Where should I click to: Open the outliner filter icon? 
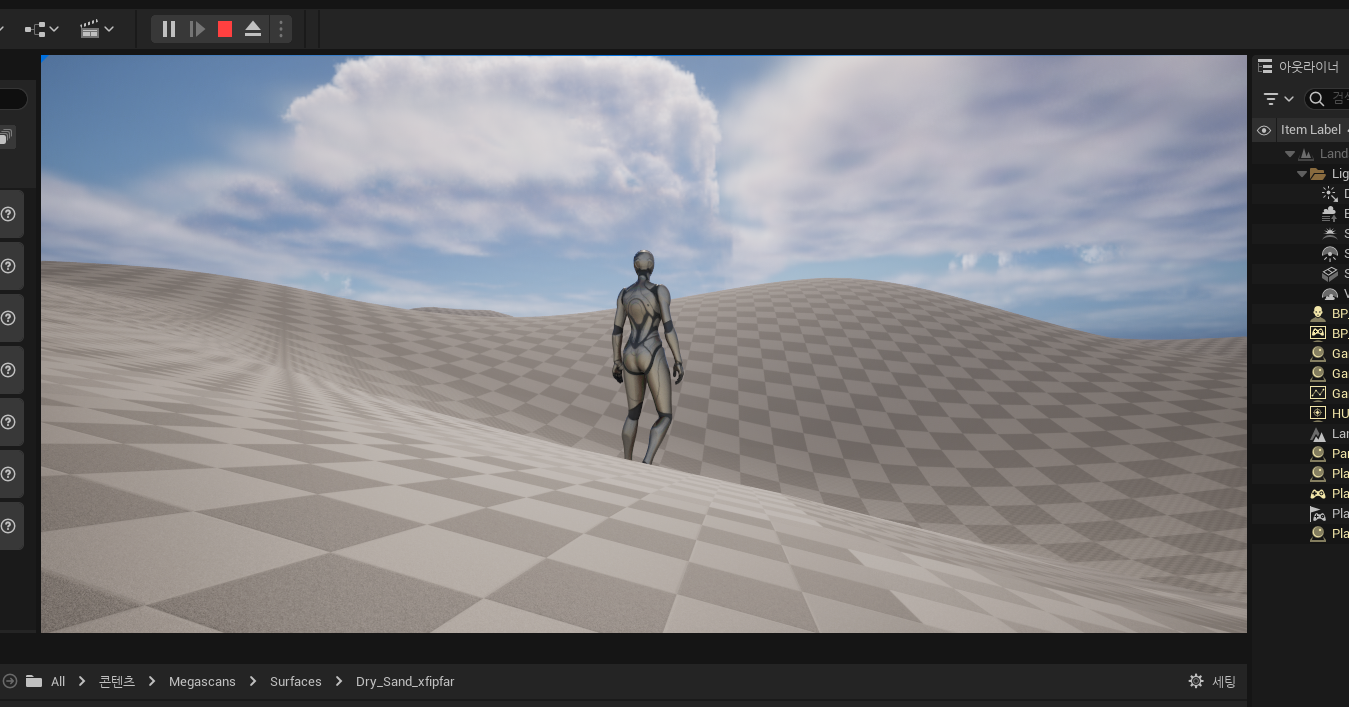[1270, 98]
